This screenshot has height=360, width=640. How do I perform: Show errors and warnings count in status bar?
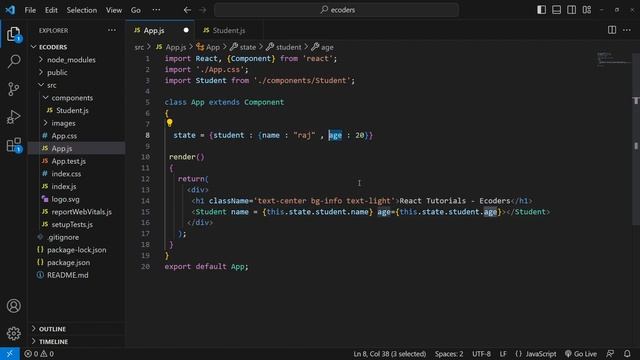[x=39, y=354]
